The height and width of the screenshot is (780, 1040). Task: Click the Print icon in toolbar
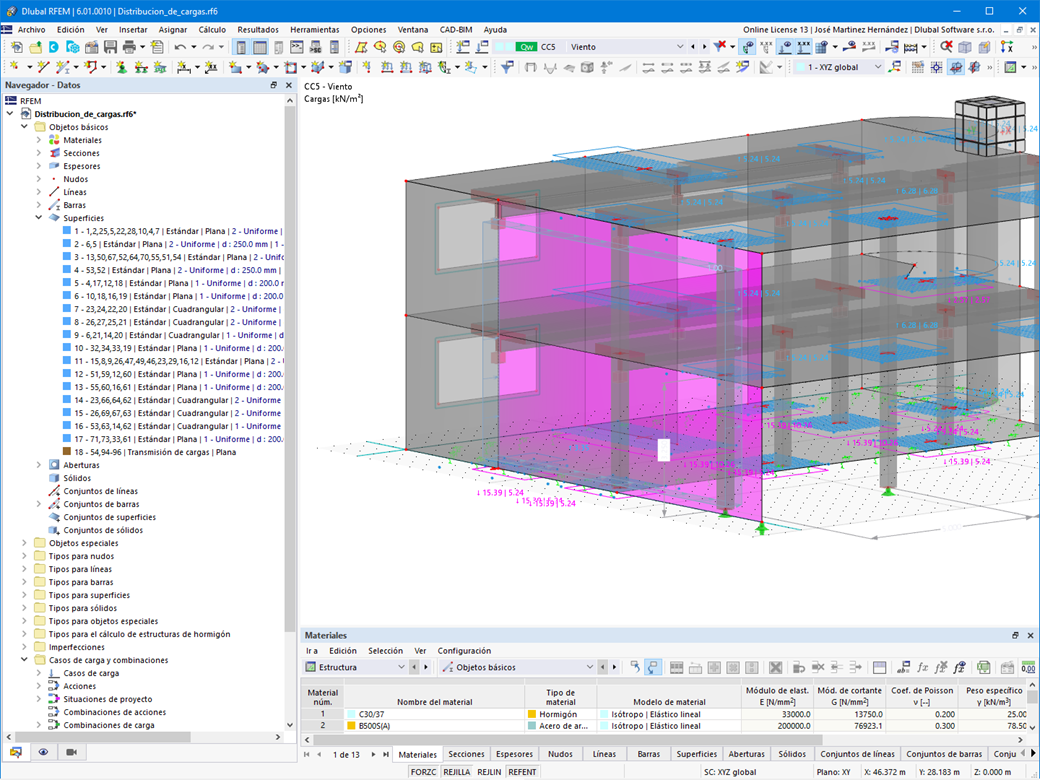click(x=130, y=47)
